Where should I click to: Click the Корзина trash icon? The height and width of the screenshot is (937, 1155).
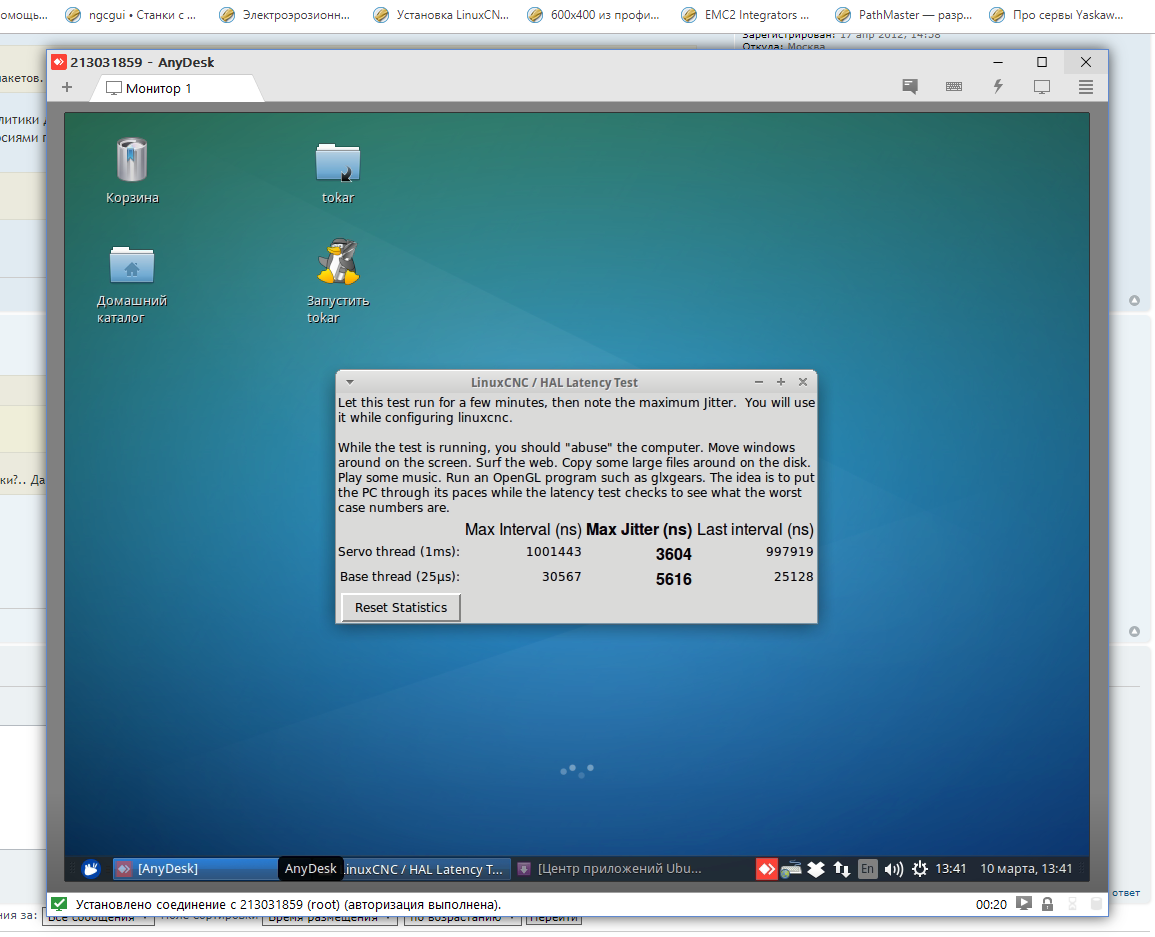click(x=132, y=159)
